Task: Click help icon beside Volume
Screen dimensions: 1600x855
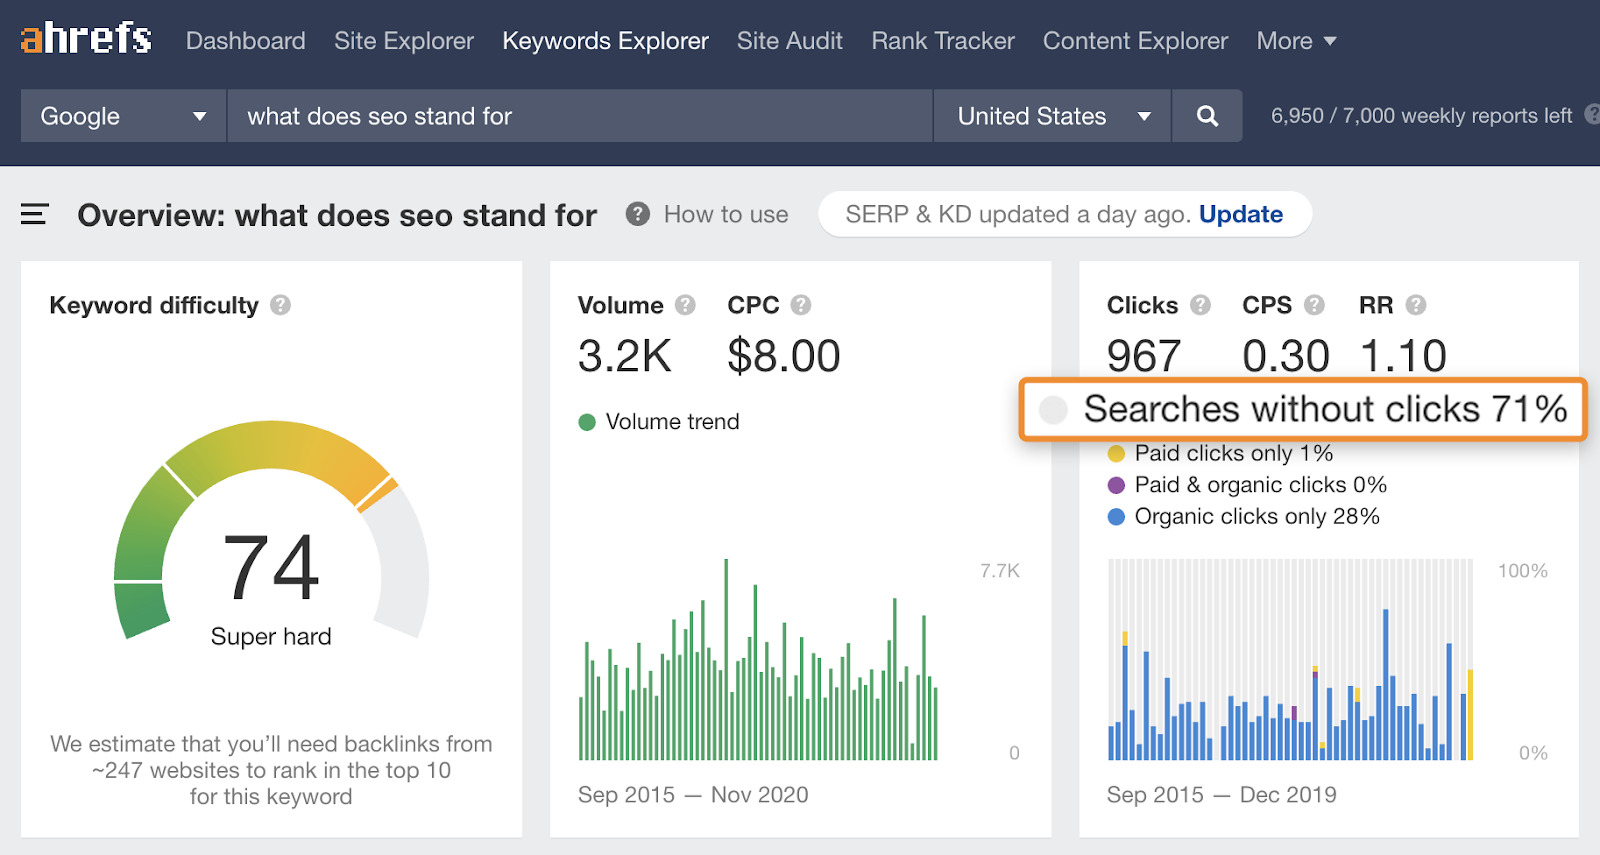Action: (685, 305)
